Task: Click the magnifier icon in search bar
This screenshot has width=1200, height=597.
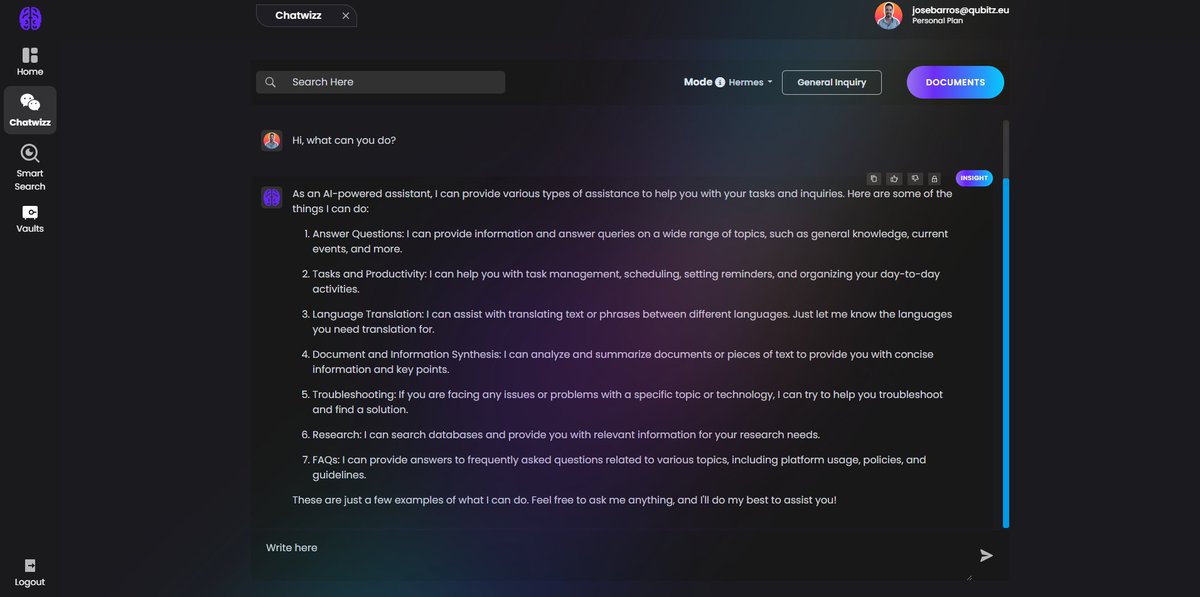Action: click(270, 82)
